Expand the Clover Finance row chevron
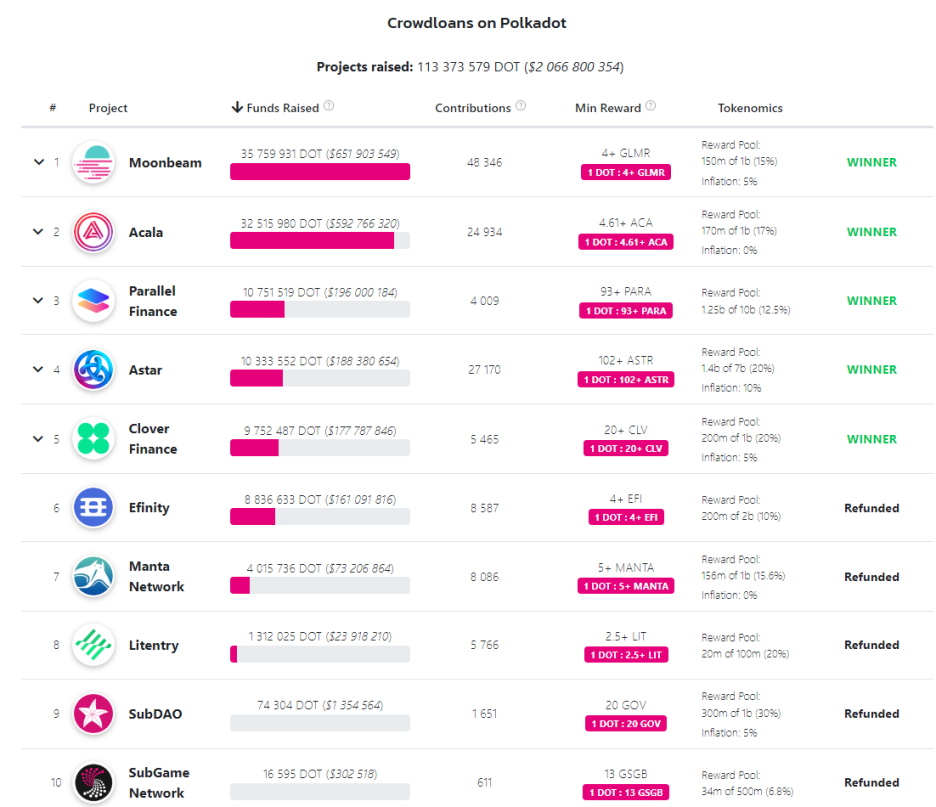Screen dimensions: 936x807 tap(38, 439)
